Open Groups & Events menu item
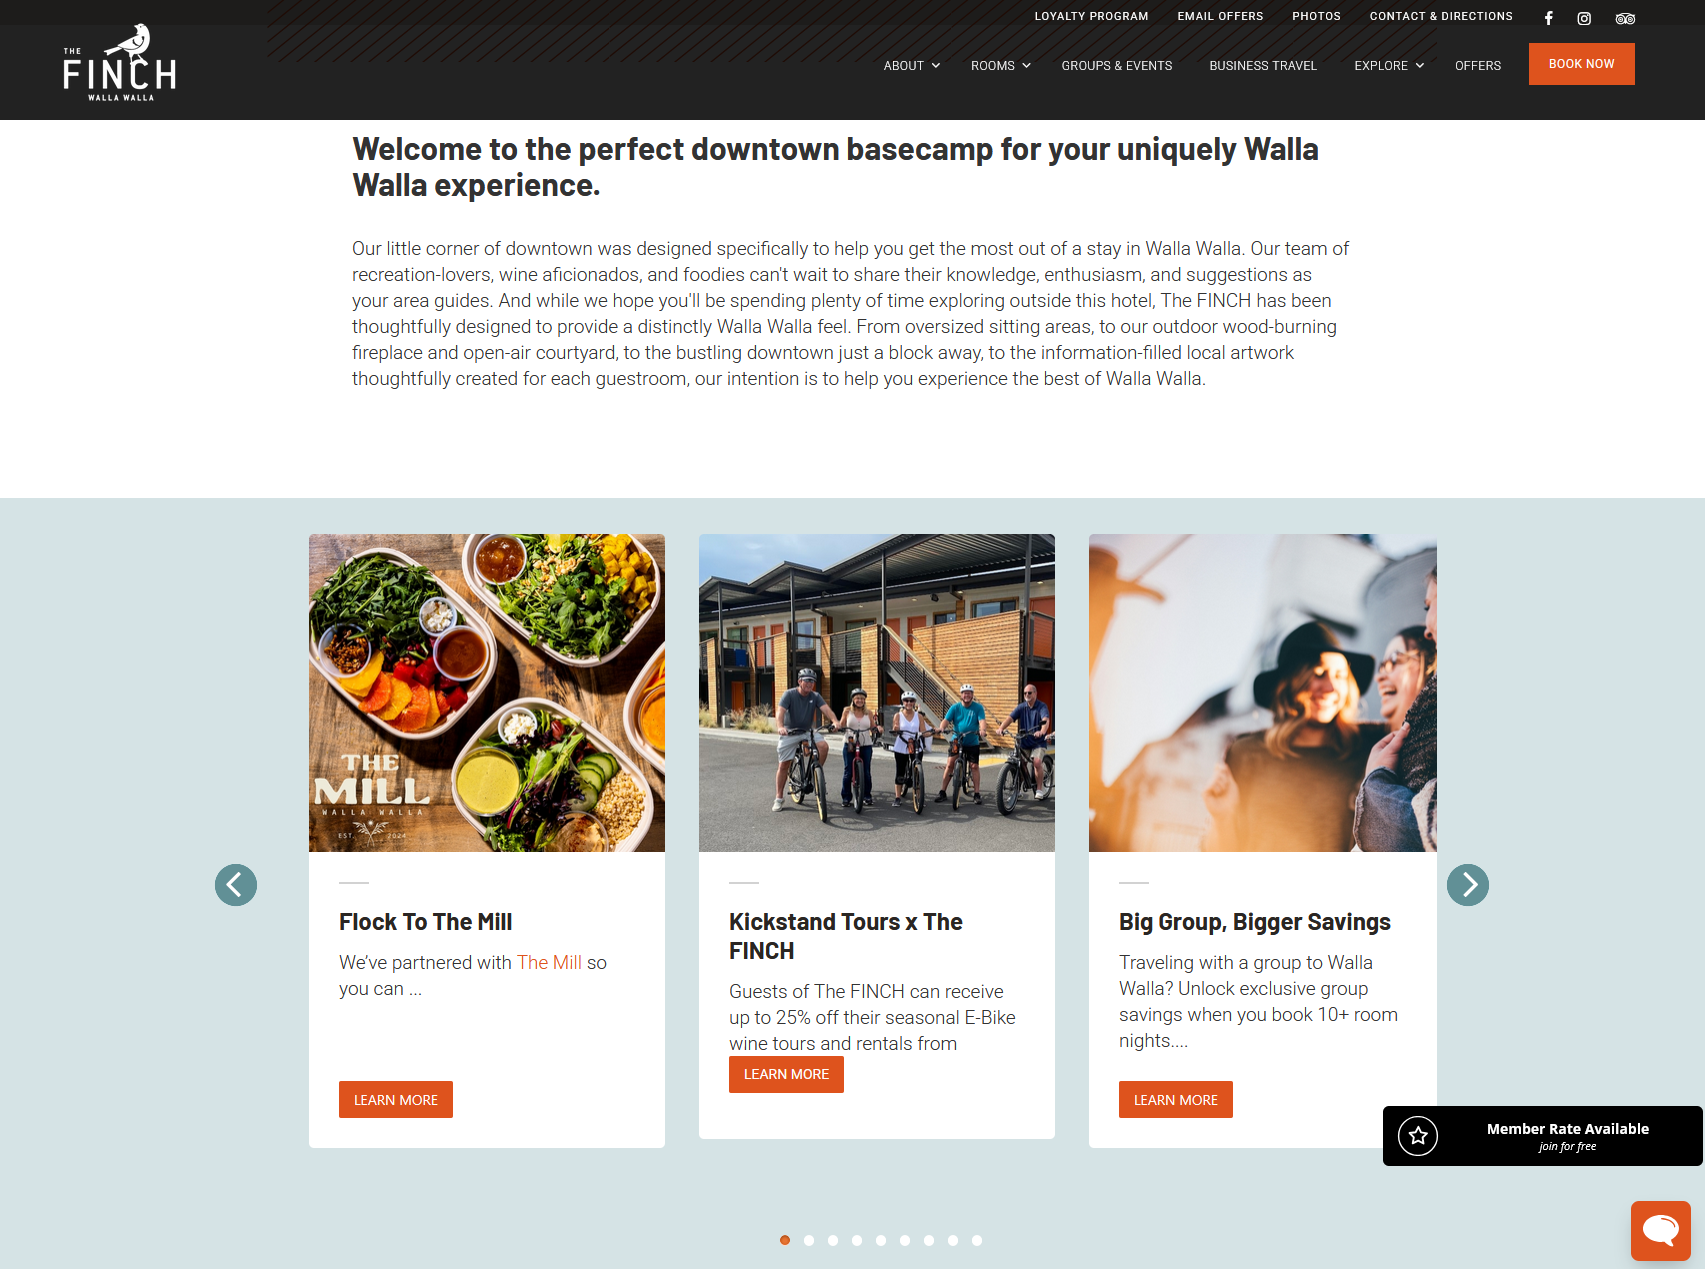The width and height of the screenshot is (1705, 1269). pos(1117,66)
